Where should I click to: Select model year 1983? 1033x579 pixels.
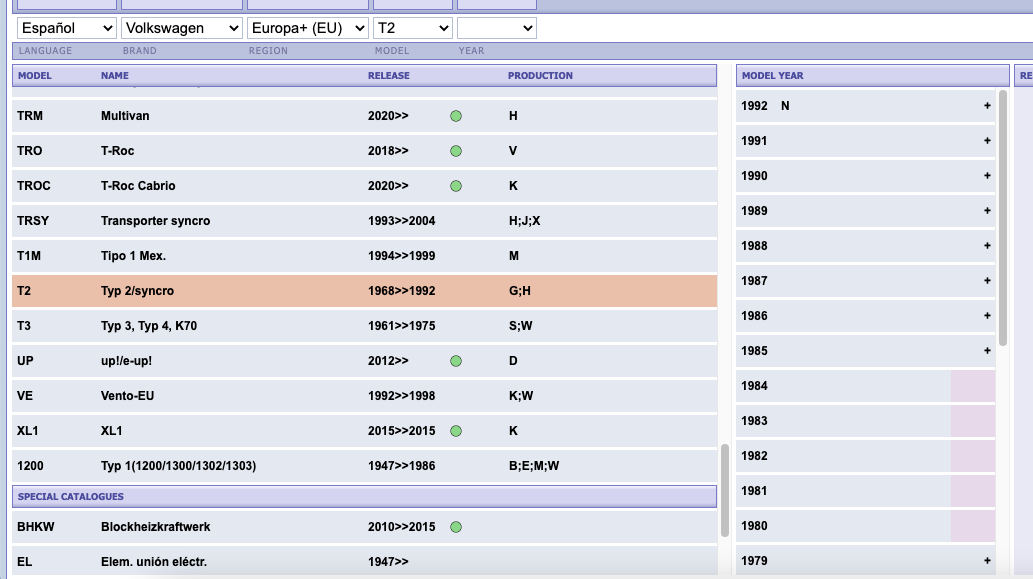pyautogui.click(x=754, y=421)
